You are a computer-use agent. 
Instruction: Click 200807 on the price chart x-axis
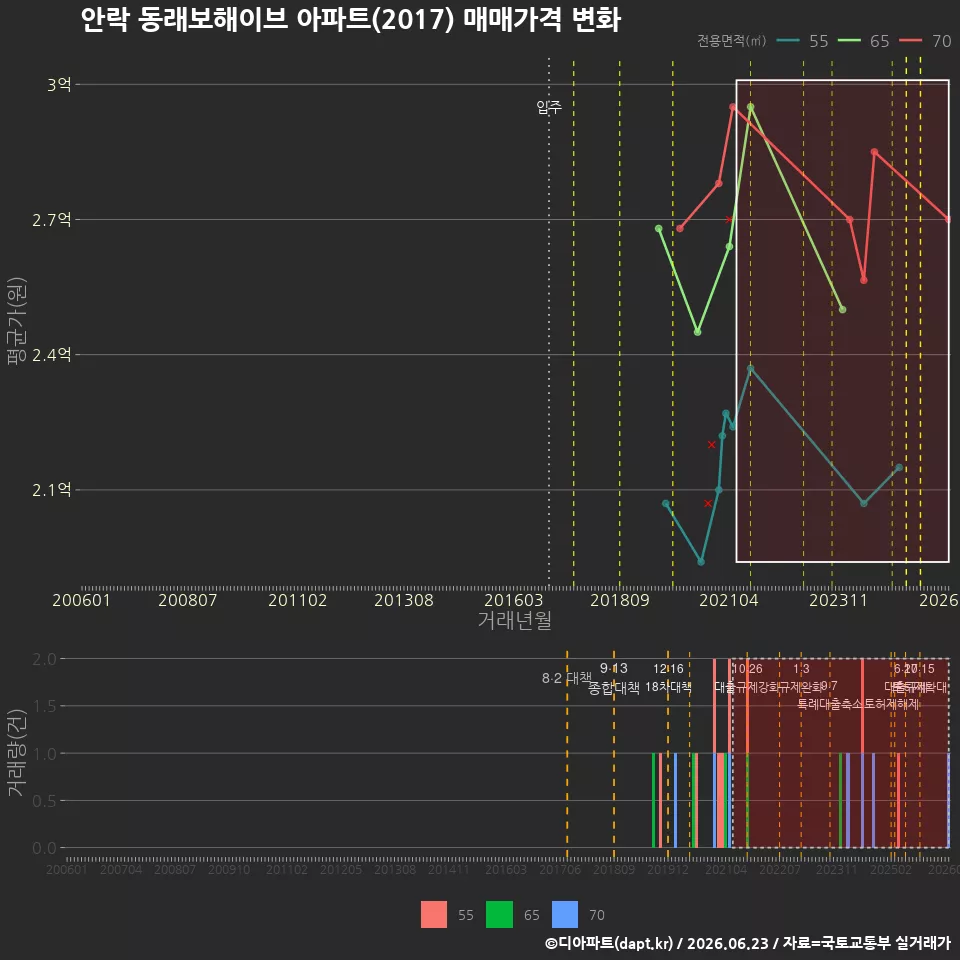pyautogui.click(x=188, y=600)
